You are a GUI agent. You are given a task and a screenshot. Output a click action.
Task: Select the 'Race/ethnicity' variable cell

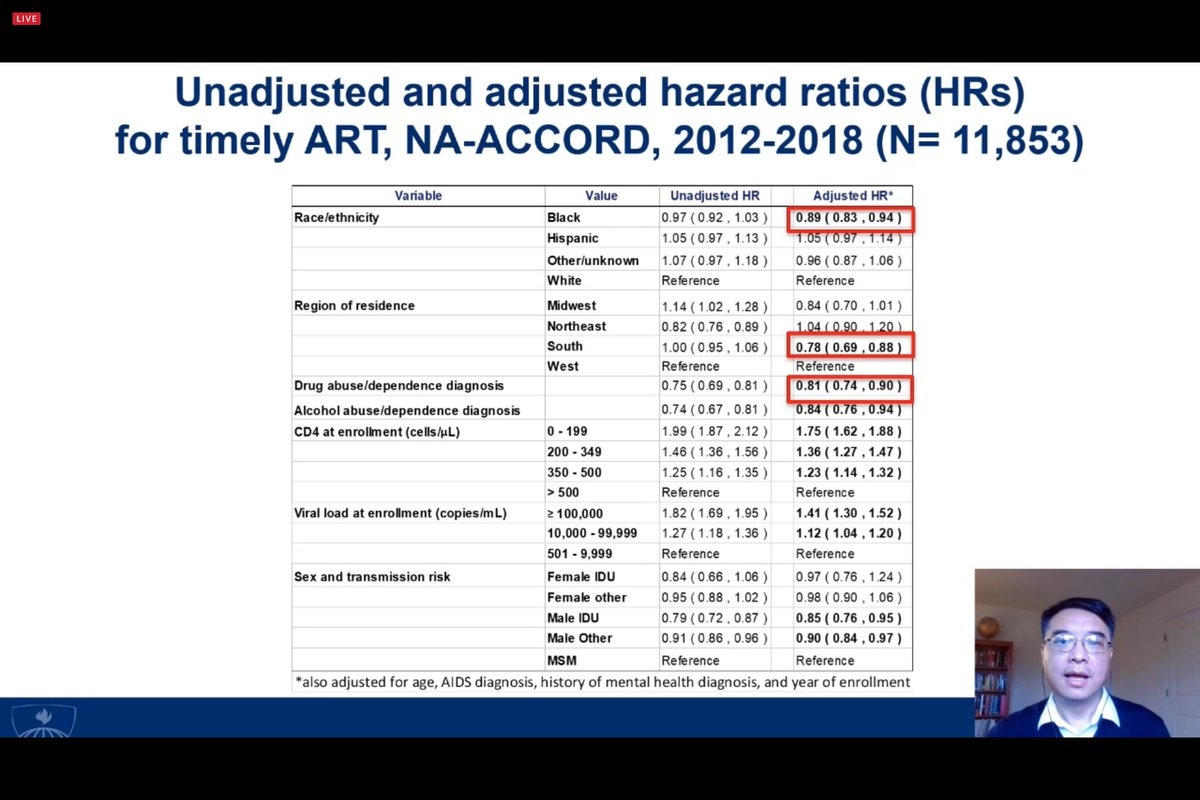point(337,217)
